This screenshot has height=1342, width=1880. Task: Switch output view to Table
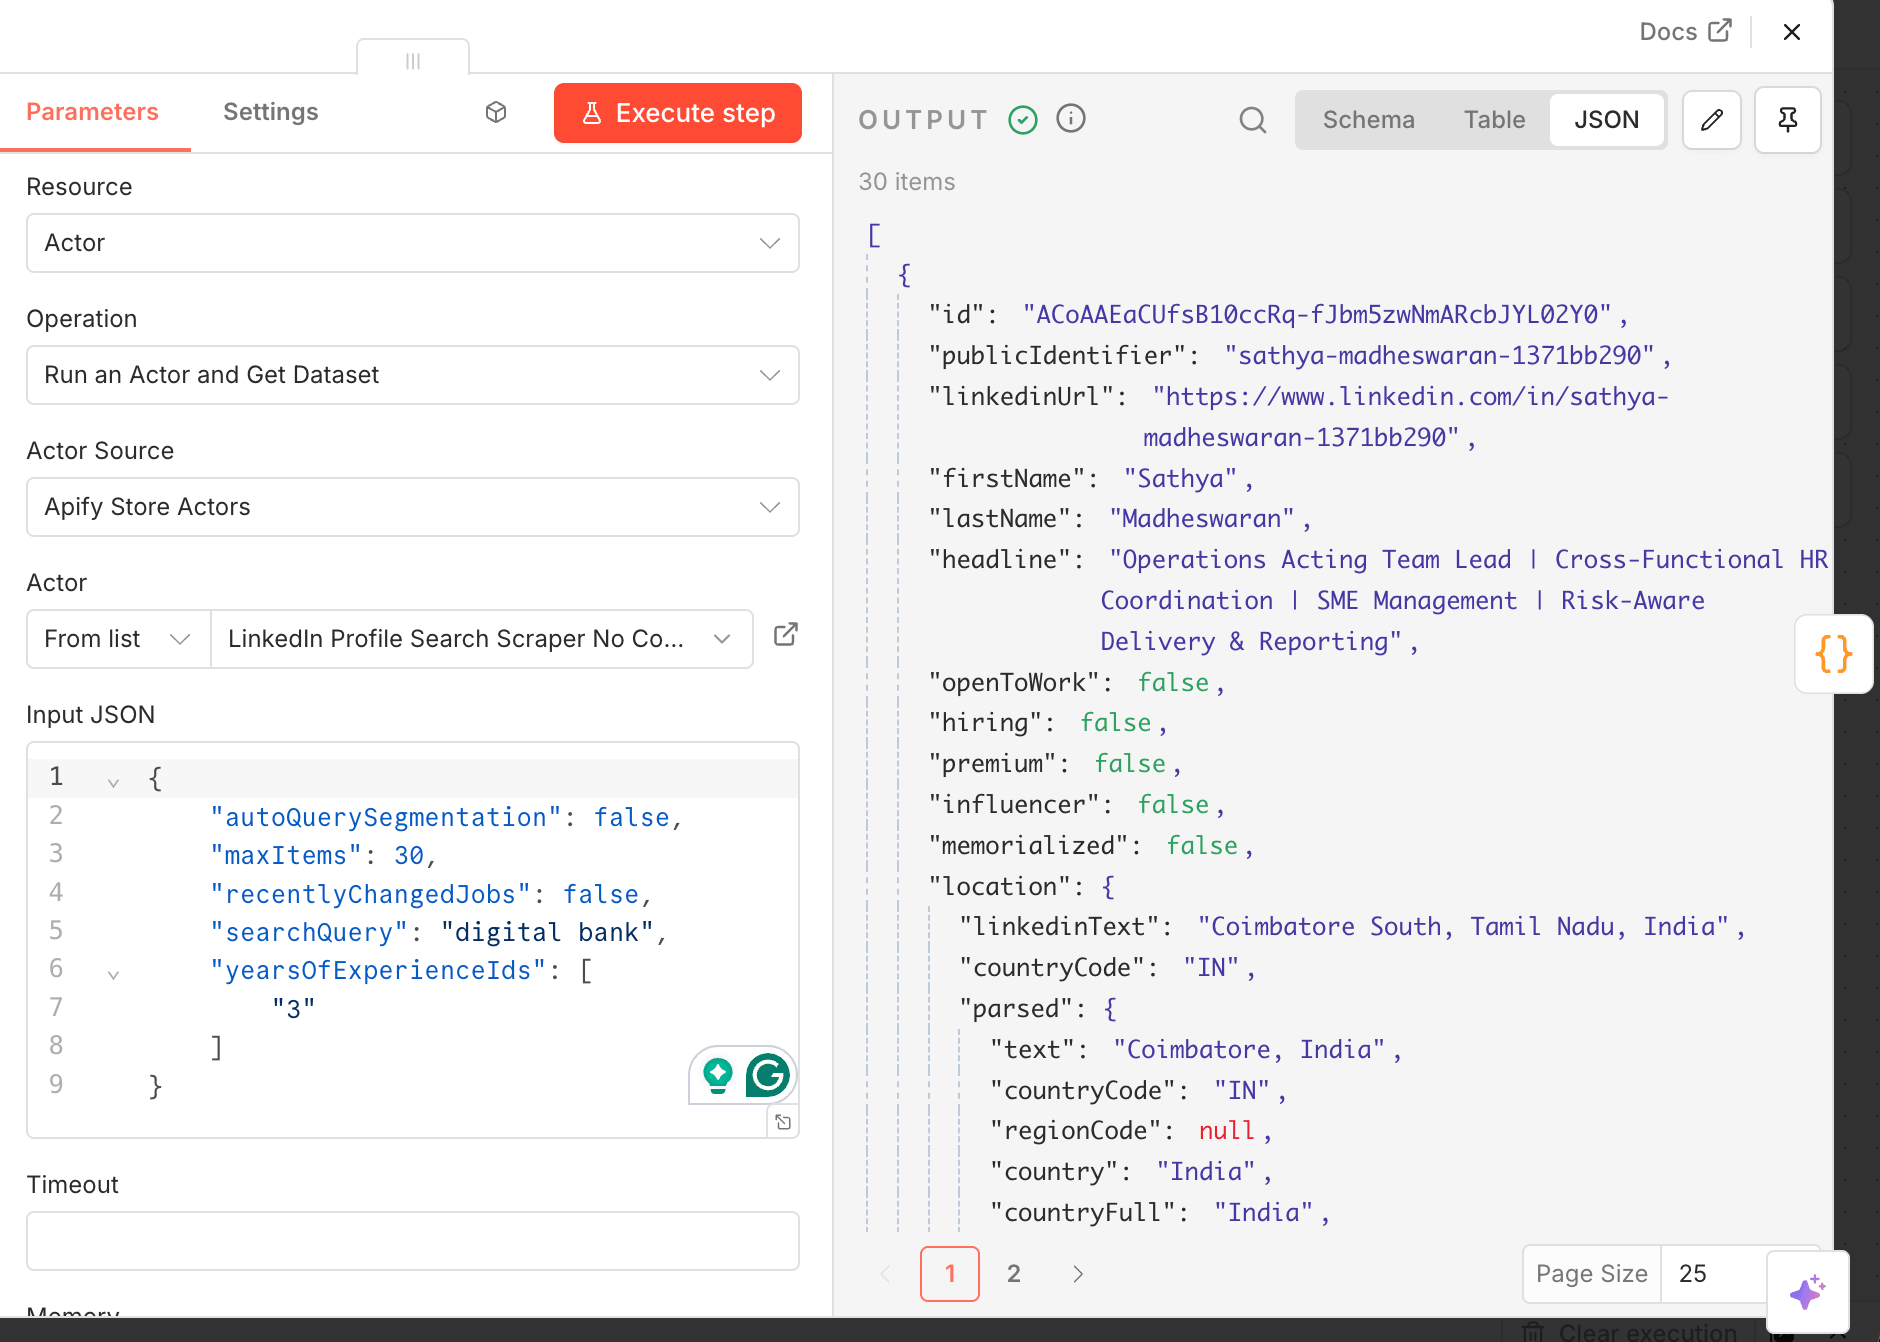pyautogui.click(x=1494, y=120)
